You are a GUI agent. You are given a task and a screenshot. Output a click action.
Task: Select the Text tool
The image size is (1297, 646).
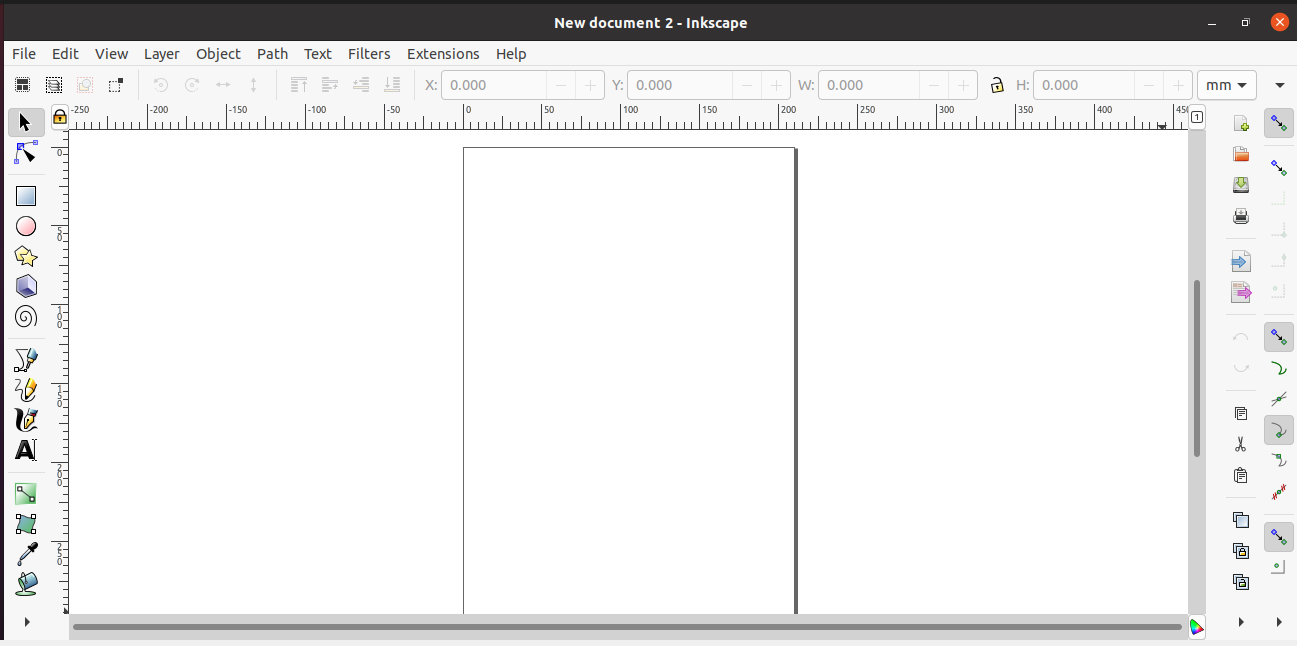tap(26, 450)
